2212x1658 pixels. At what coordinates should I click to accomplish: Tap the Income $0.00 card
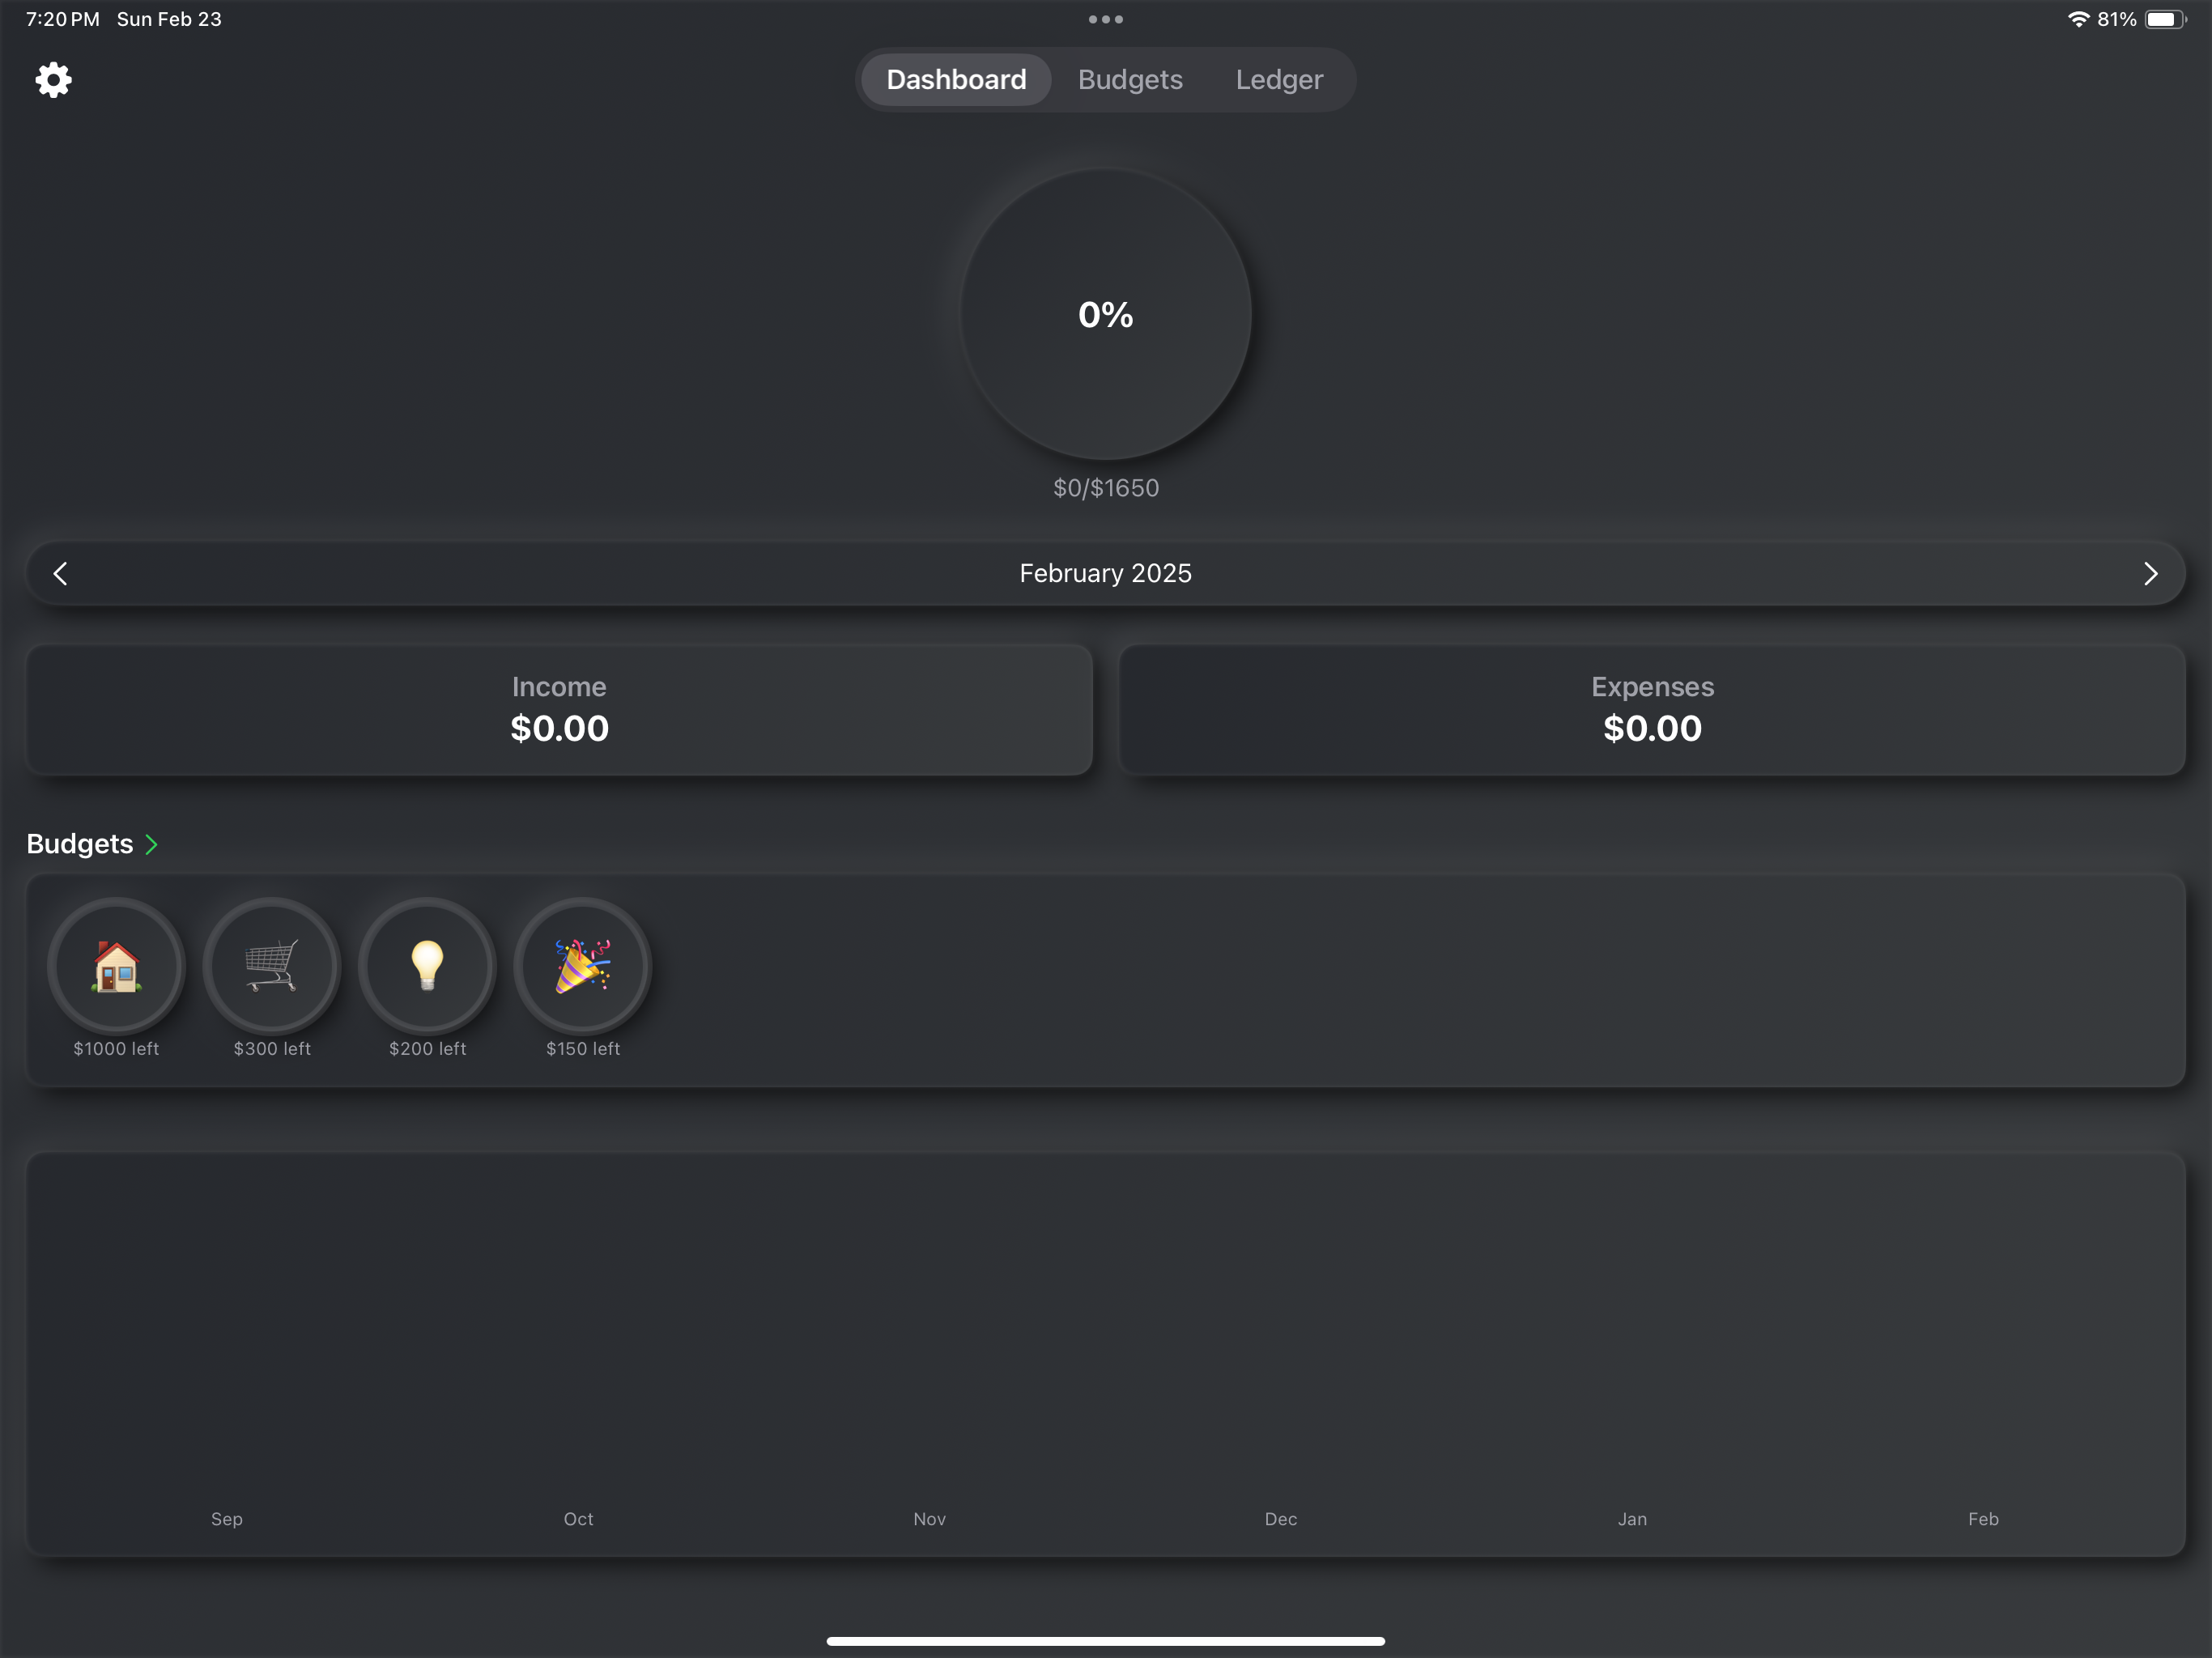pyautogui.click(x=559, y=710)
